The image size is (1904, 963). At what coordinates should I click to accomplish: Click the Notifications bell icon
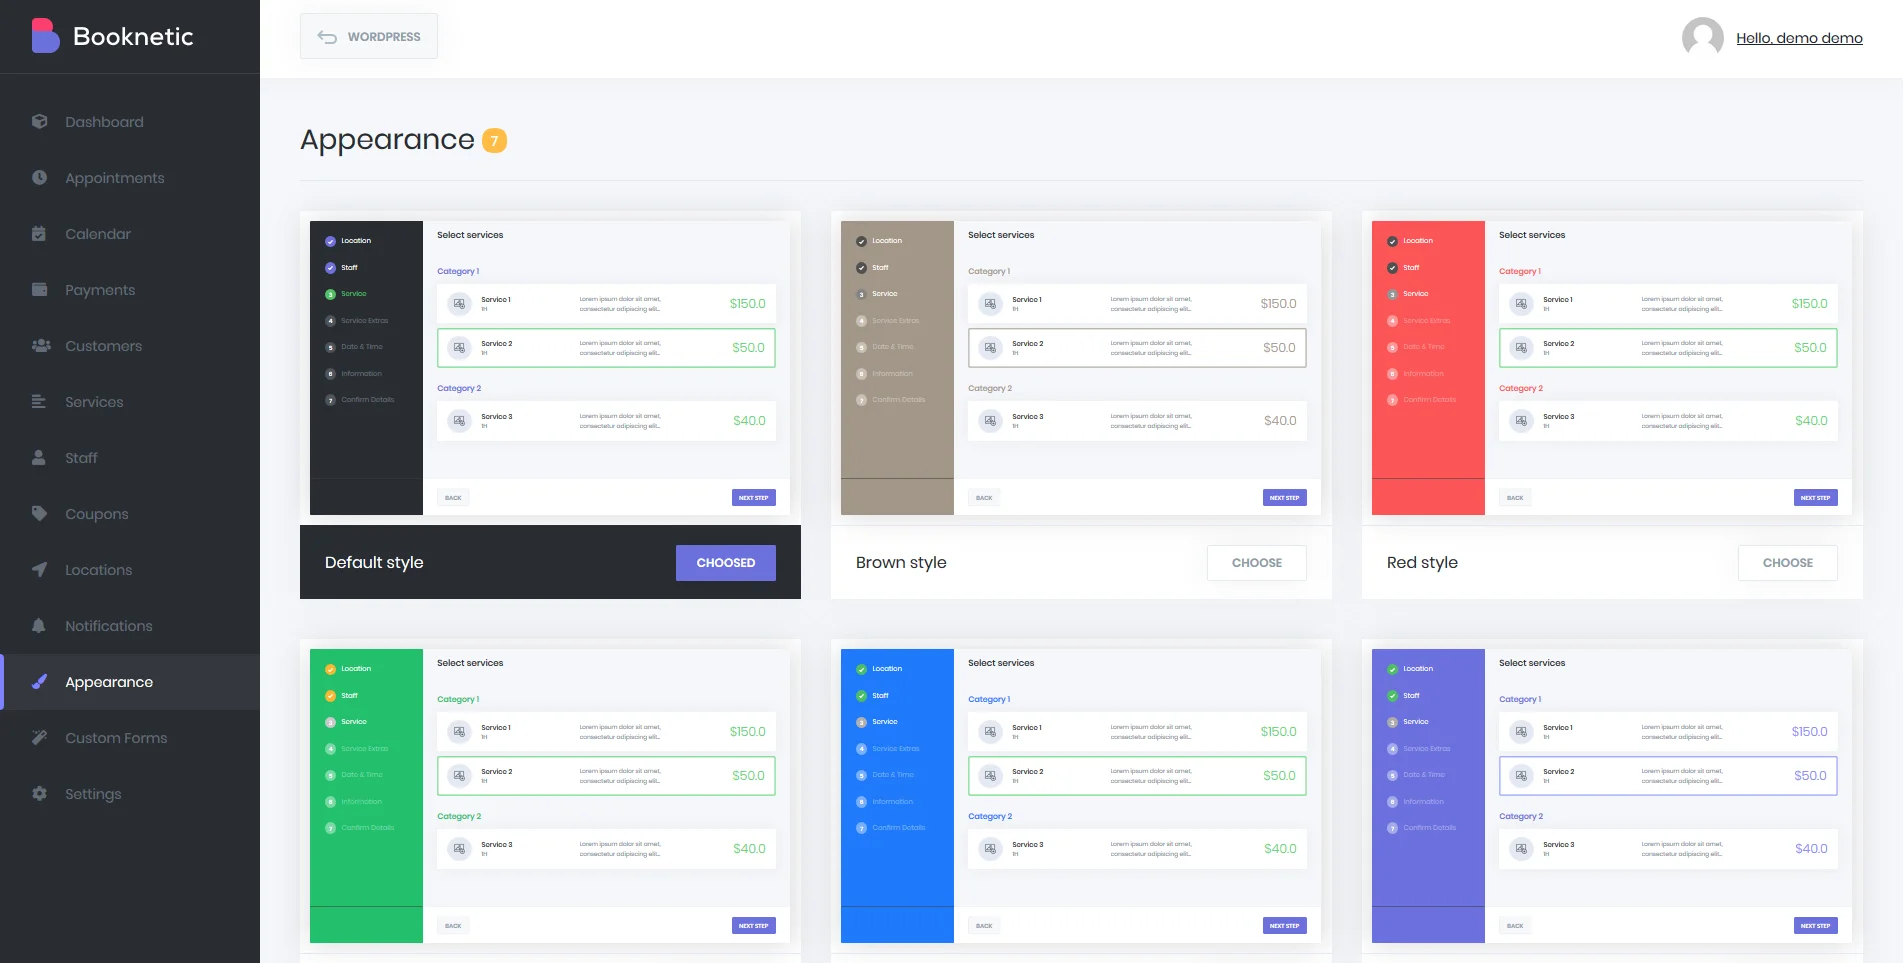tap(39, 625)
